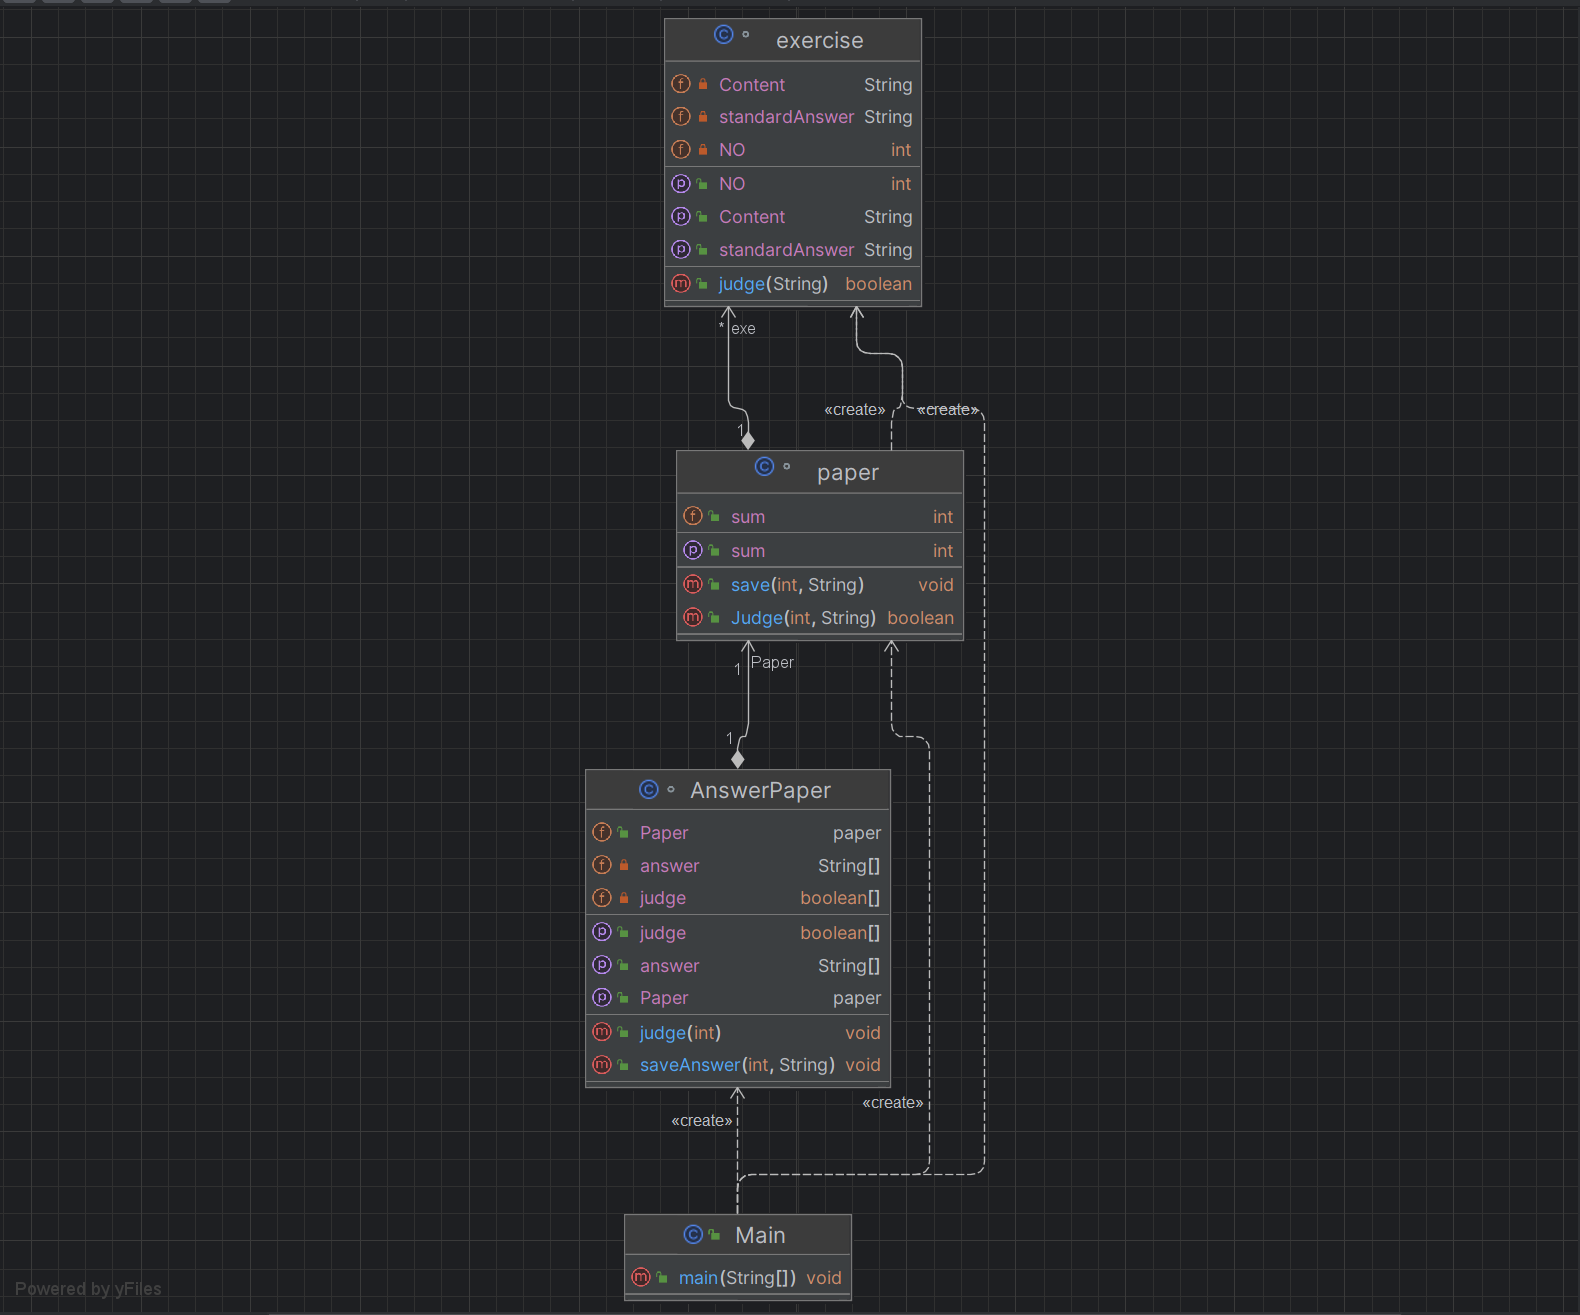Viewport: 1580px width, 1315px height.
Task: Click lock icon on exercise's Content field
Action: pos(703,85)
